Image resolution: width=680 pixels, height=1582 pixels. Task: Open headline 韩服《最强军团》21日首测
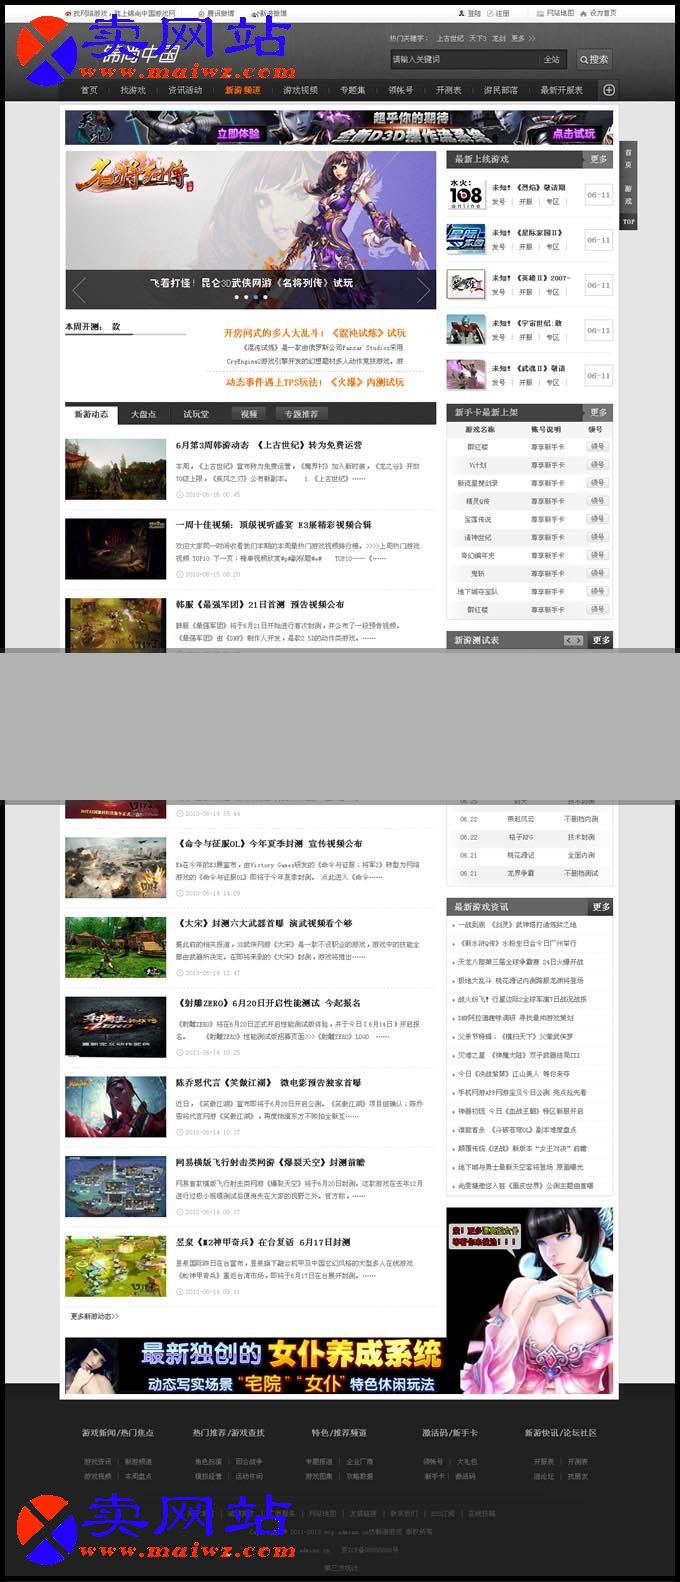pyautogui.click(x=260, y=604)
